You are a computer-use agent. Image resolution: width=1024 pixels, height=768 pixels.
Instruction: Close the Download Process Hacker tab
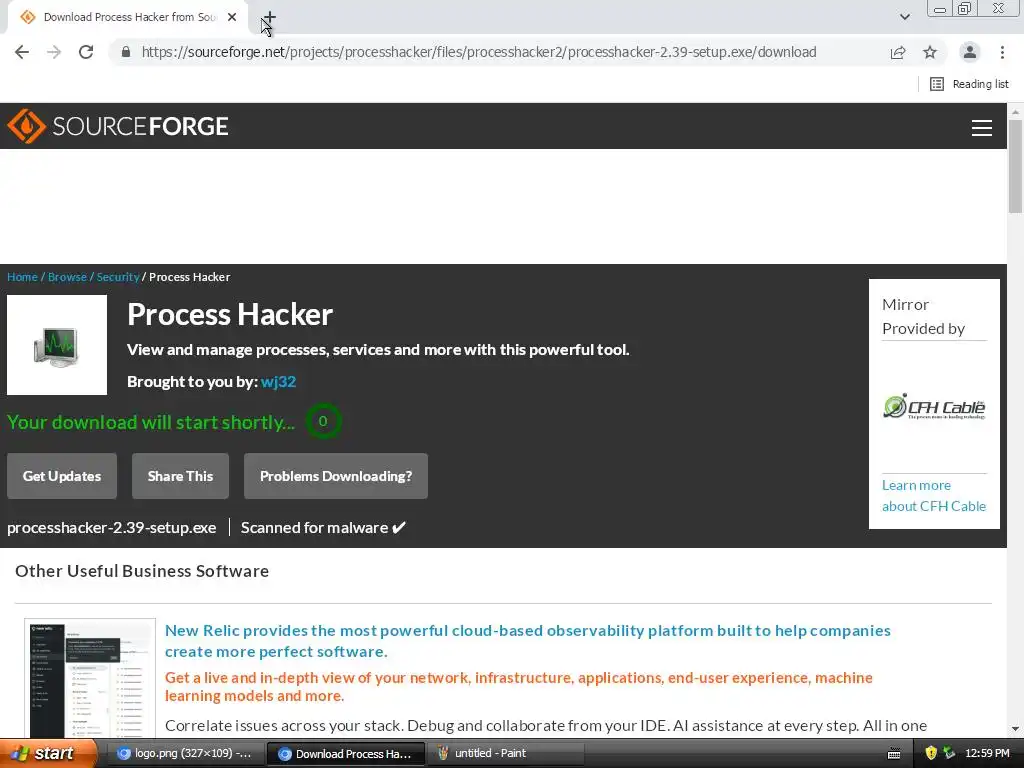click(x=232, y=17)
